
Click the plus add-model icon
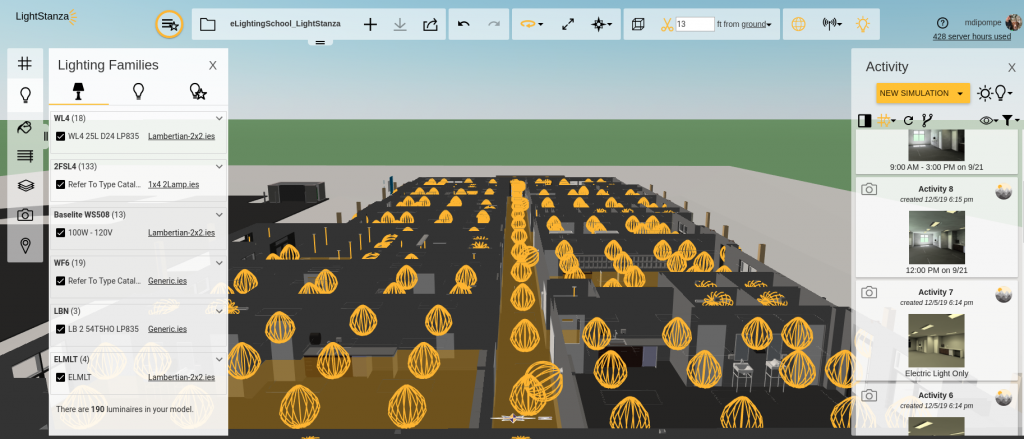[x=370, y=24]
